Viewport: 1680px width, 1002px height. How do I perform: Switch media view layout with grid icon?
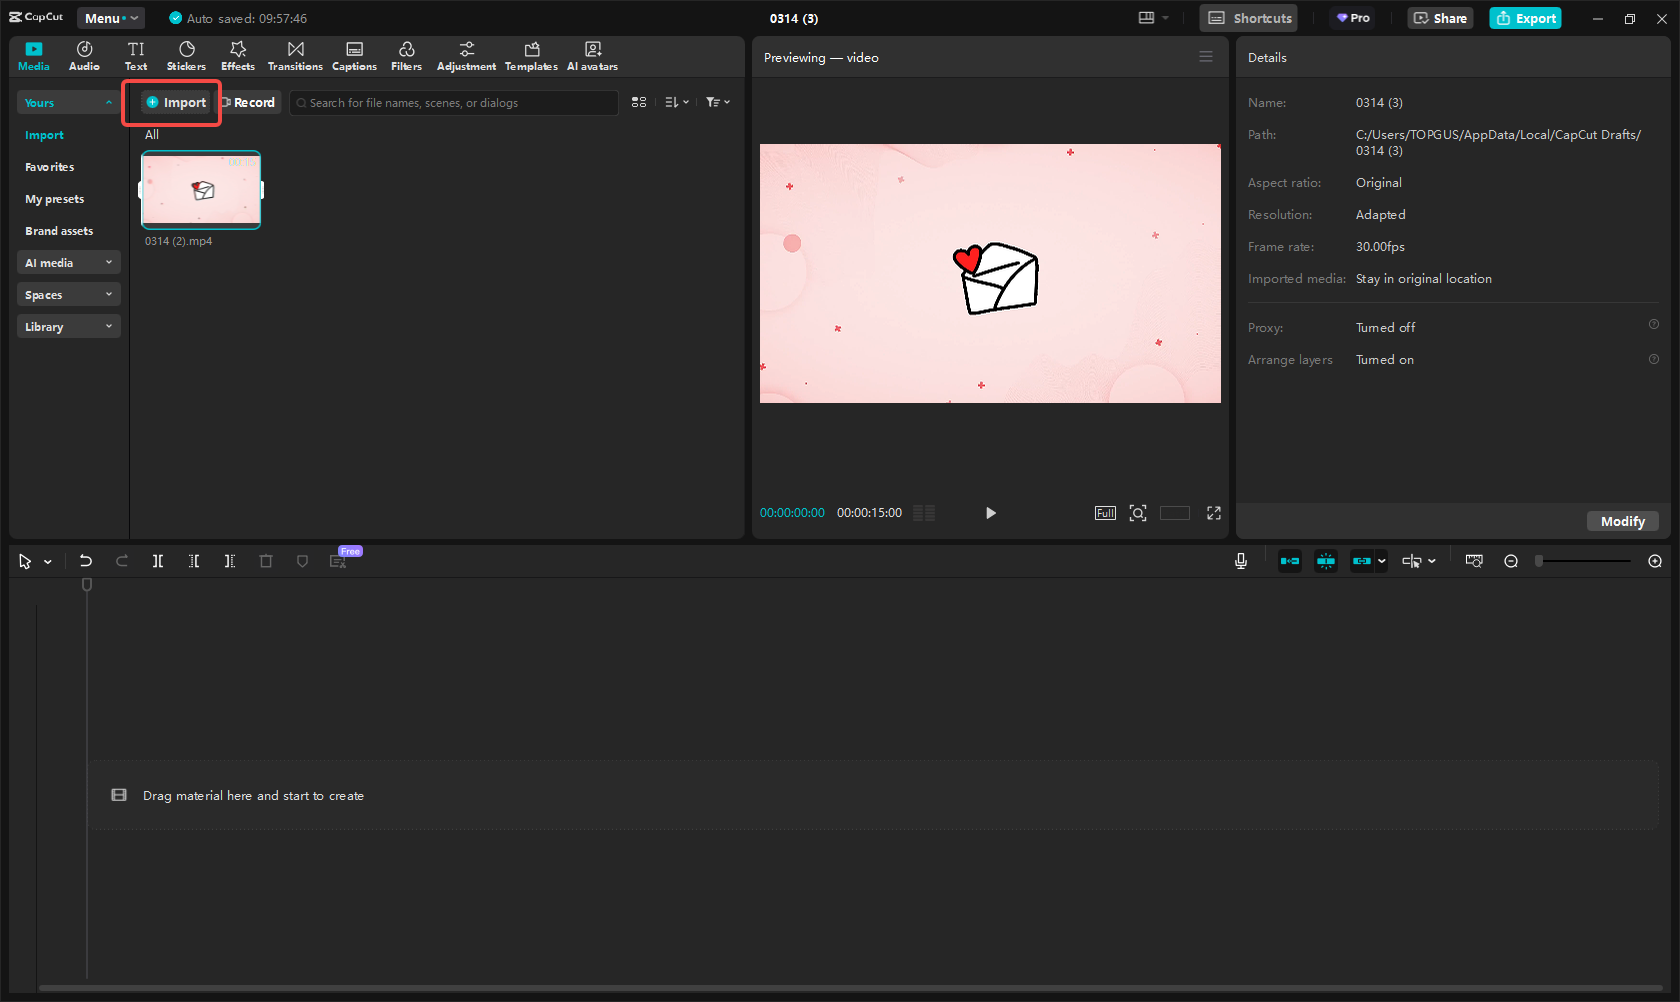pos(639,103)
